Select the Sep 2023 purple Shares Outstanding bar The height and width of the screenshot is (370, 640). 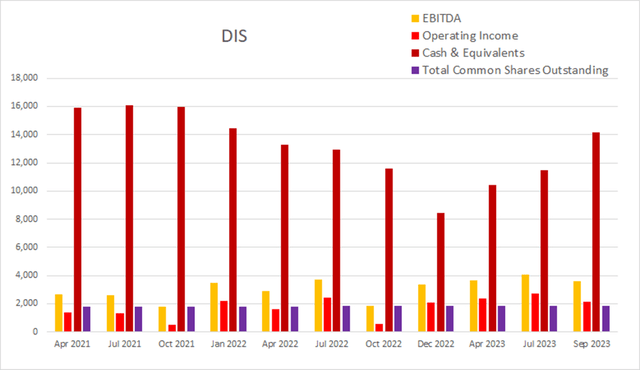coord(606,319)
